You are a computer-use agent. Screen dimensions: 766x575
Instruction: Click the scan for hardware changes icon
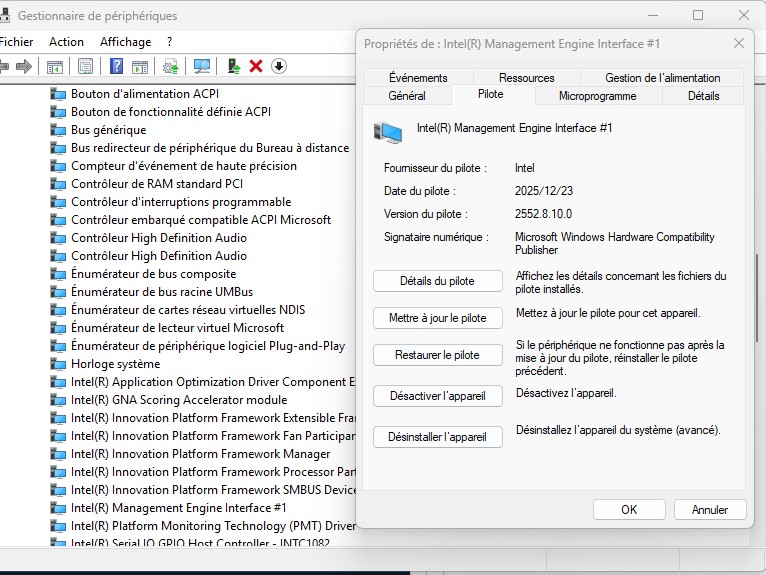click(202, 66)
